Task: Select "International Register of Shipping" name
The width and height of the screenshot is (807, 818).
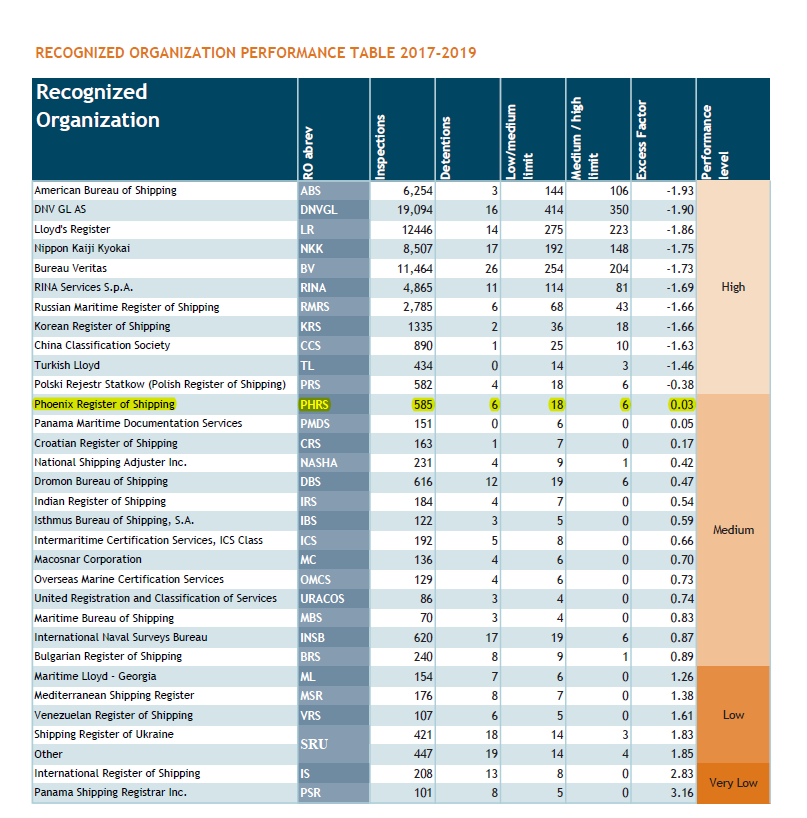Action: [117, 773]
